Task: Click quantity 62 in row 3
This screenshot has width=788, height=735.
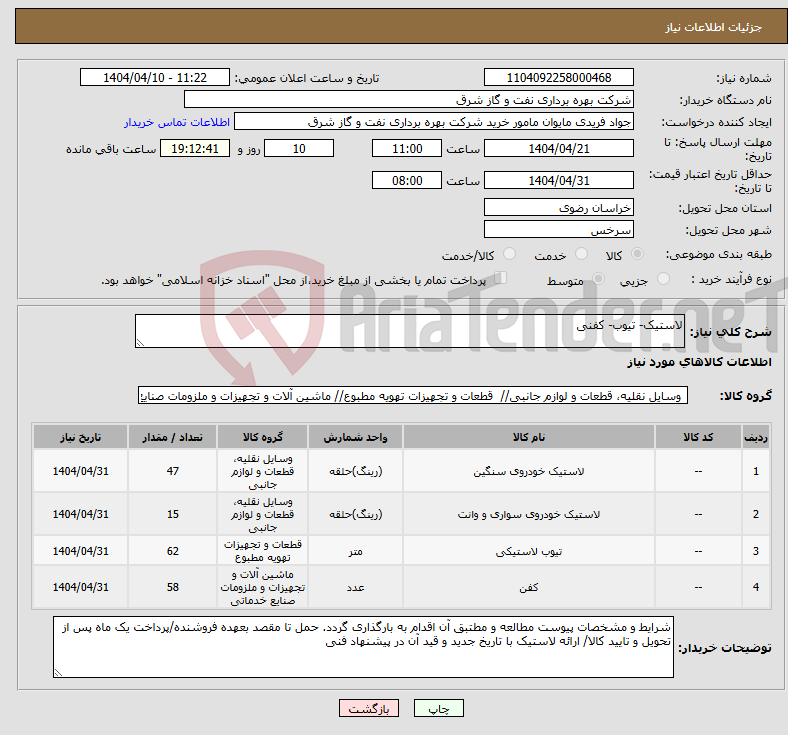Action: (172, 551)
